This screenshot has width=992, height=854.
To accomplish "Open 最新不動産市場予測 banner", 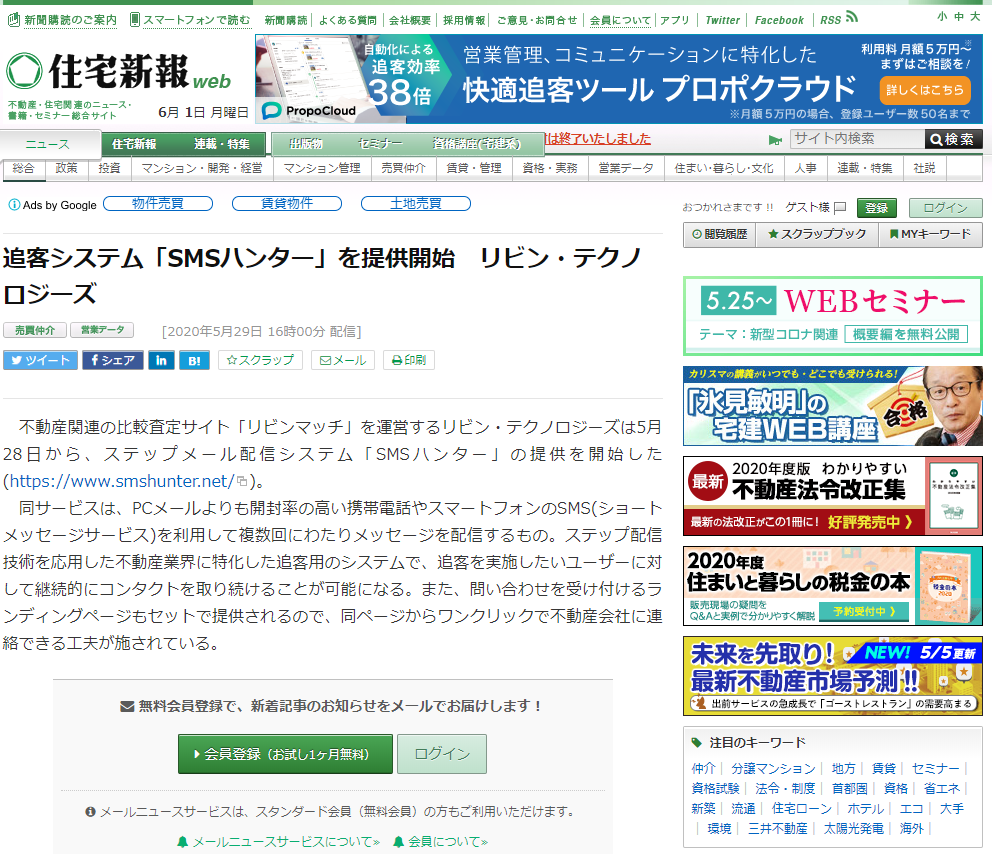I will tap(833, 676).
